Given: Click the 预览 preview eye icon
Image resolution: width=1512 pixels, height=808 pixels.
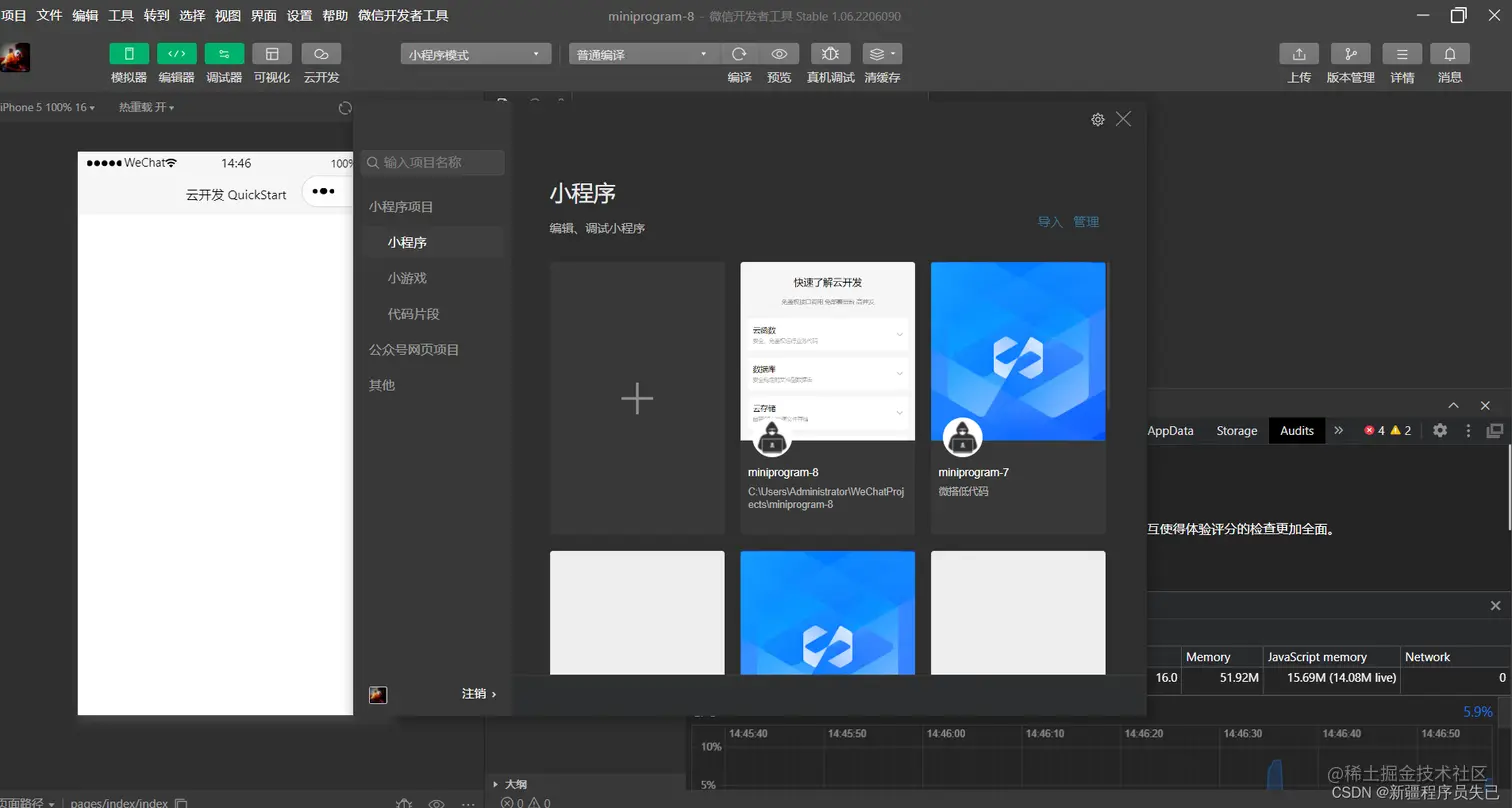Looking at the screenshot, I should point(779,54).
